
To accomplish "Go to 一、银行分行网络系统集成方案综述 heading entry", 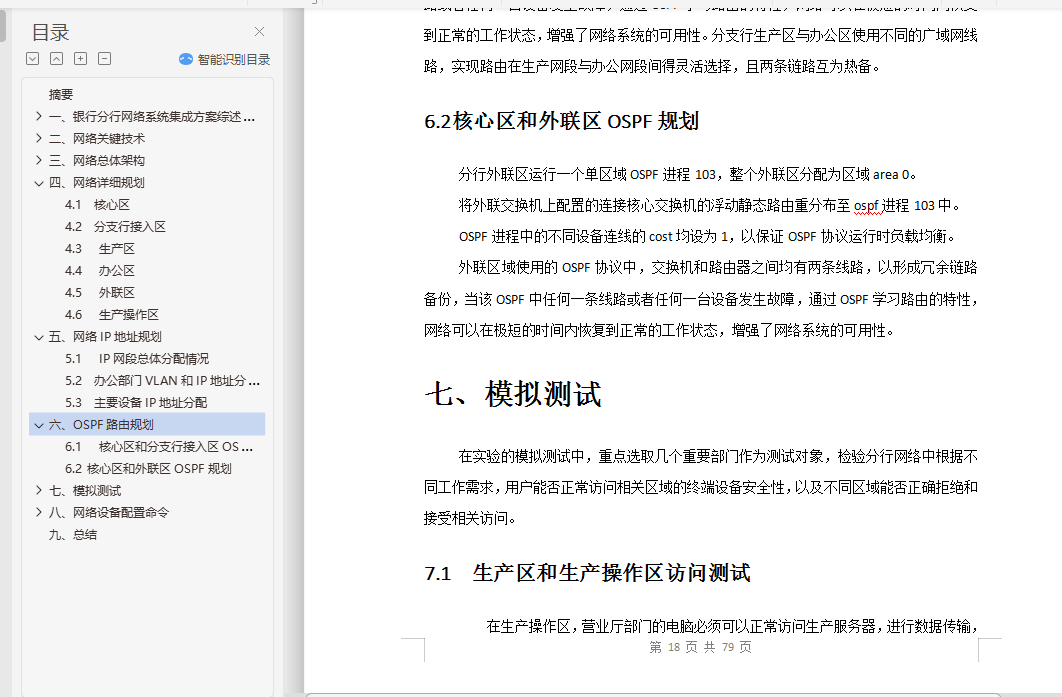I will (x=152, y=117).
